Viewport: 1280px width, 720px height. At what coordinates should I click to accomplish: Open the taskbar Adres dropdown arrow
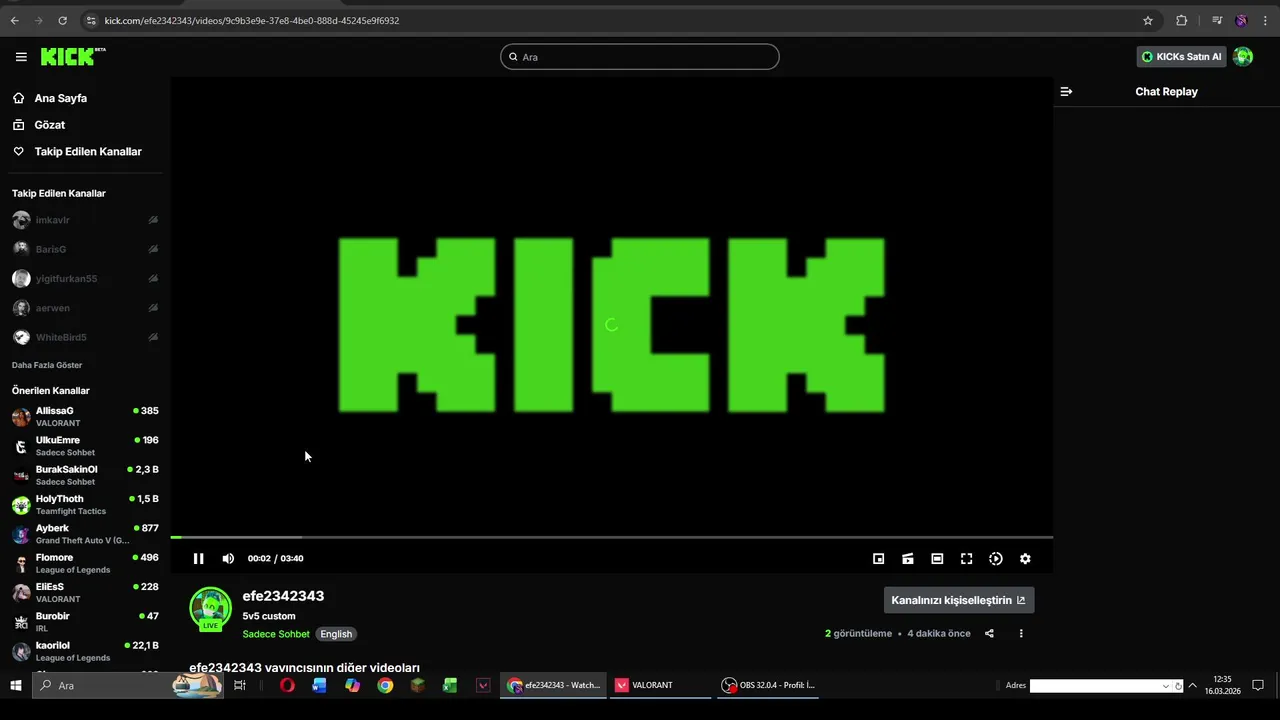[1165, 686]
